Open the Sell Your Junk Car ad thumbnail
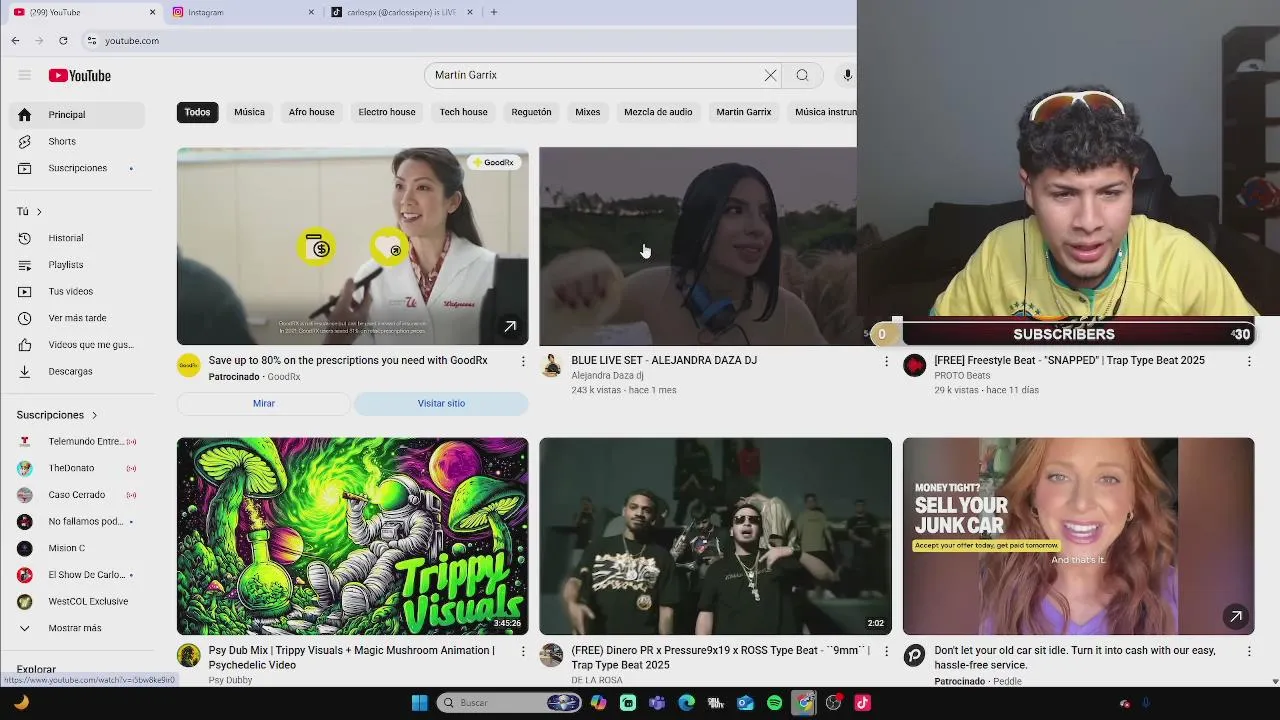Viewport: 1280px width, 720px height. coord(1078,536)
